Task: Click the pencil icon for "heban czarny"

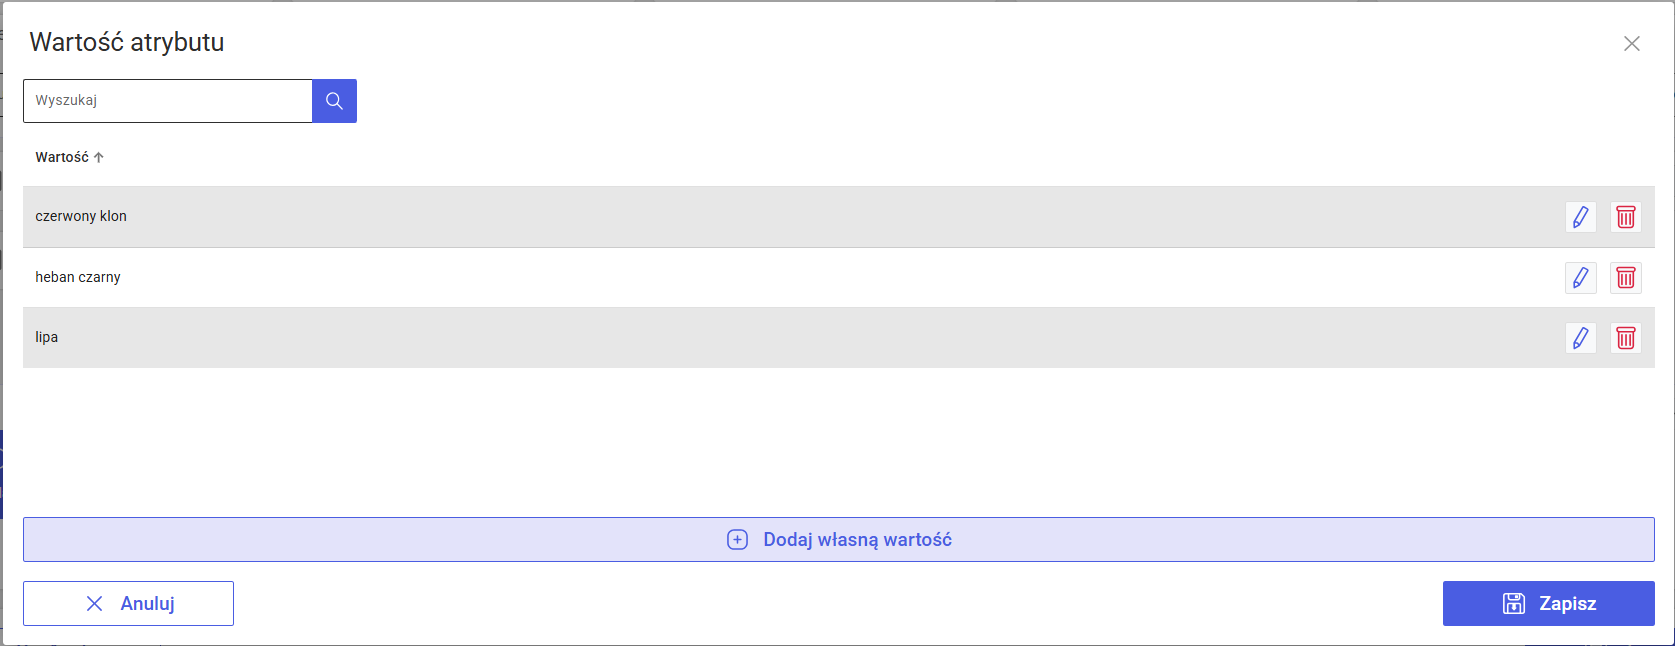Action: click(1580, 278)
